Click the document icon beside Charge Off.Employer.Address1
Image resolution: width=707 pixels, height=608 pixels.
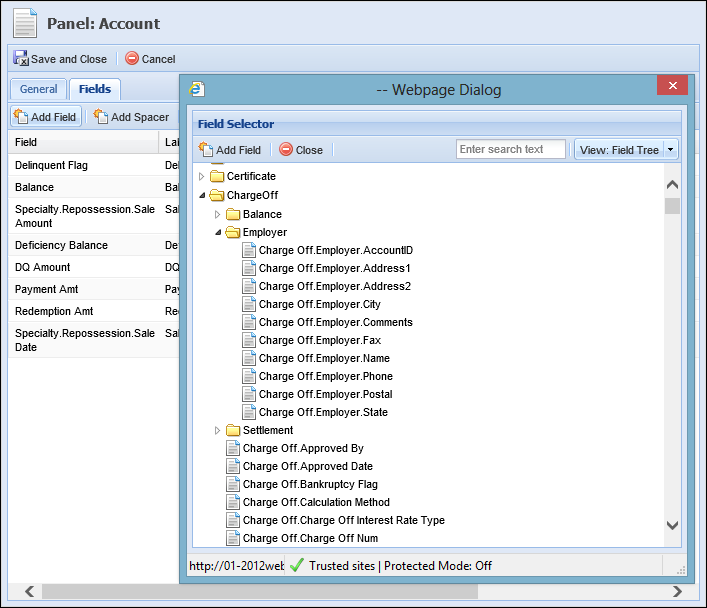click(249, 268)
